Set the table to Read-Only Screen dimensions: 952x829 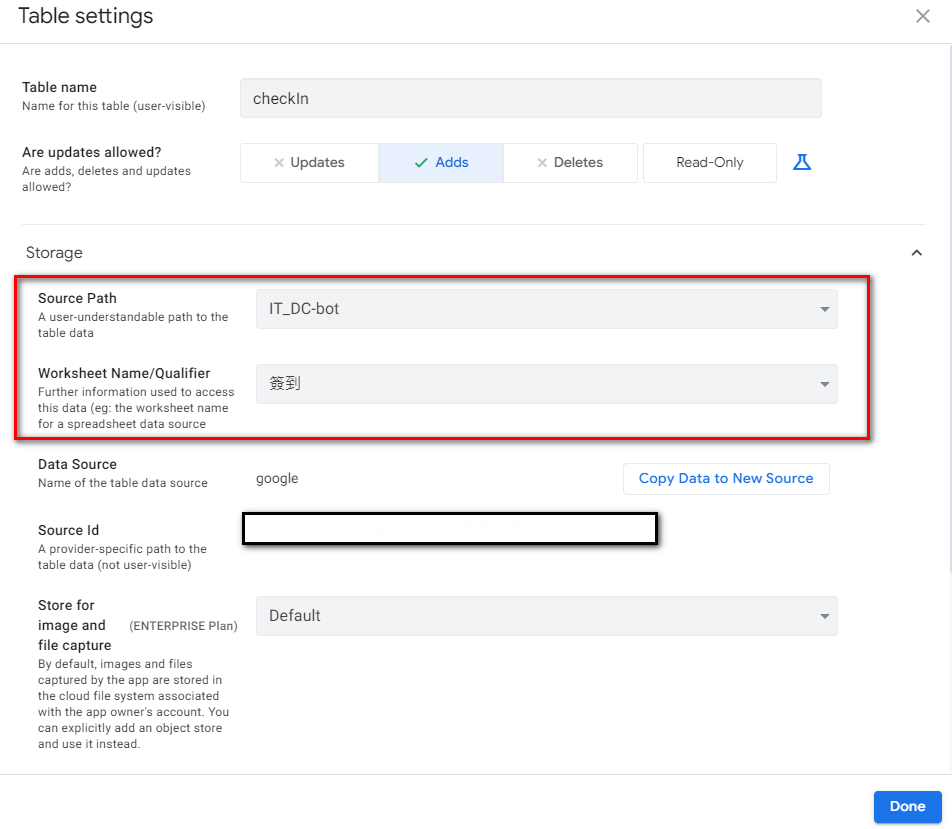pyautogui.click(x=709, y=163)
